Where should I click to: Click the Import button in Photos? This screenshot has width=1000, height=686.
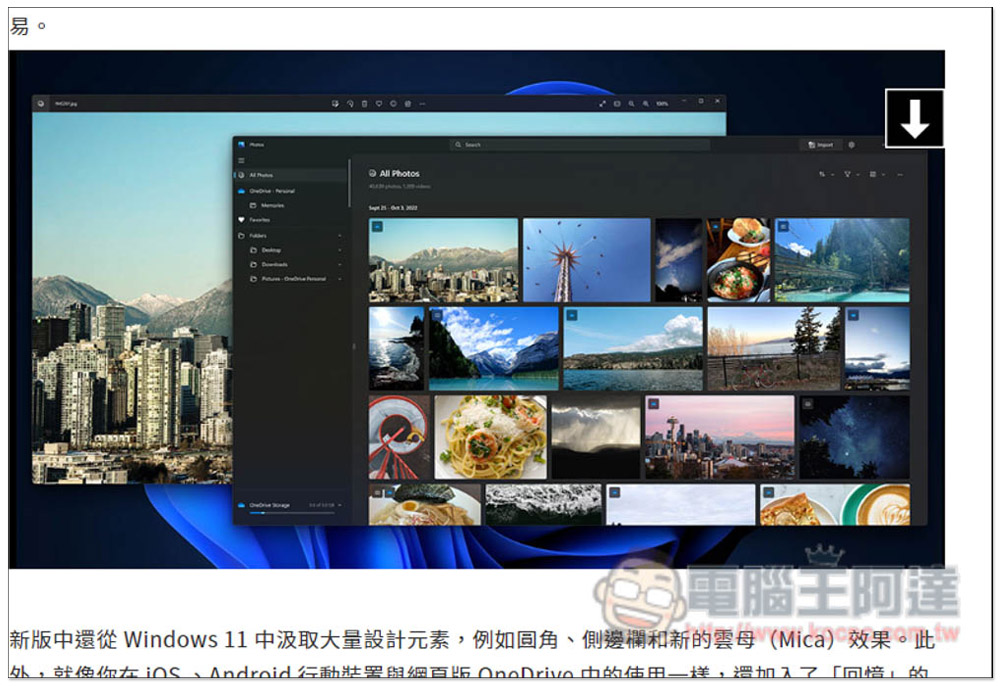point(821,145)
